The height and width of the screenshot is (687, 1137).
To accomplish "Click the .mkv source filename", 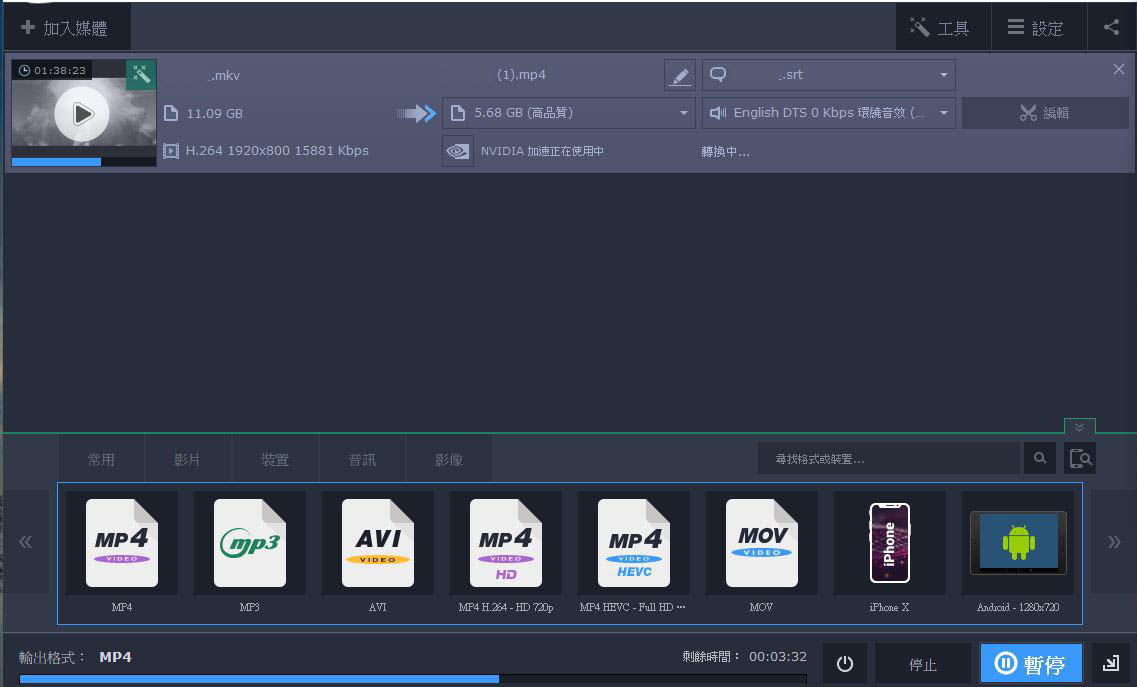I will tap(224, 75).
